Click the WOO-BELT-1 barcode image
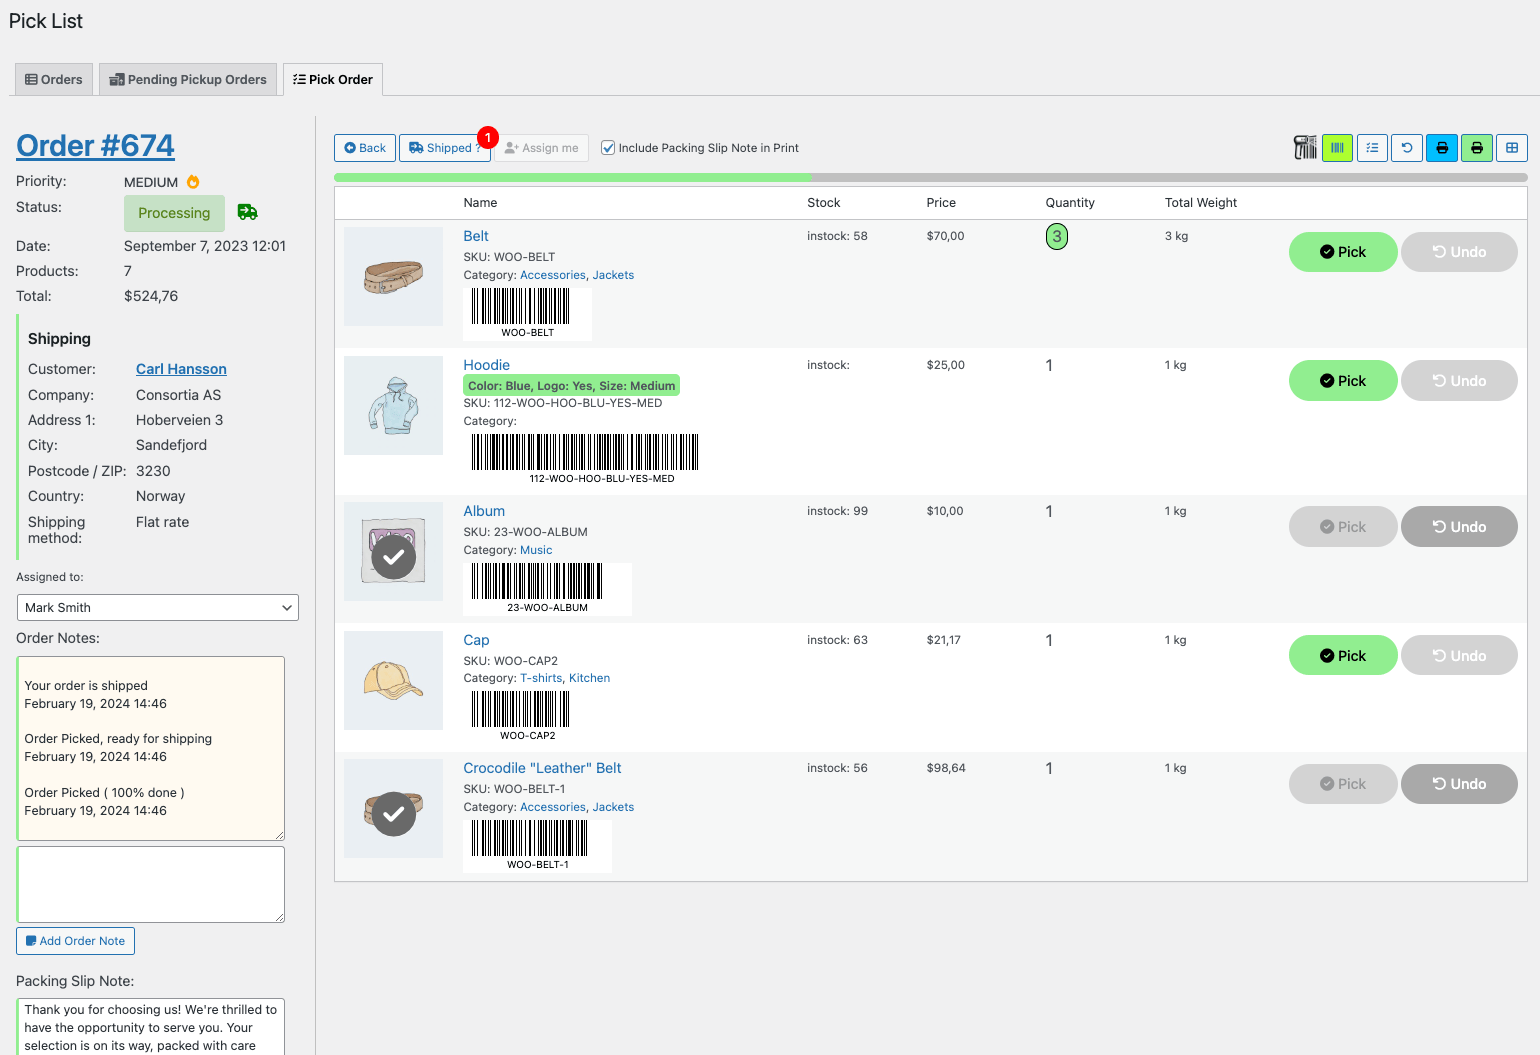The height and width of the screenshot is (1055, 1540). (538, 846)
